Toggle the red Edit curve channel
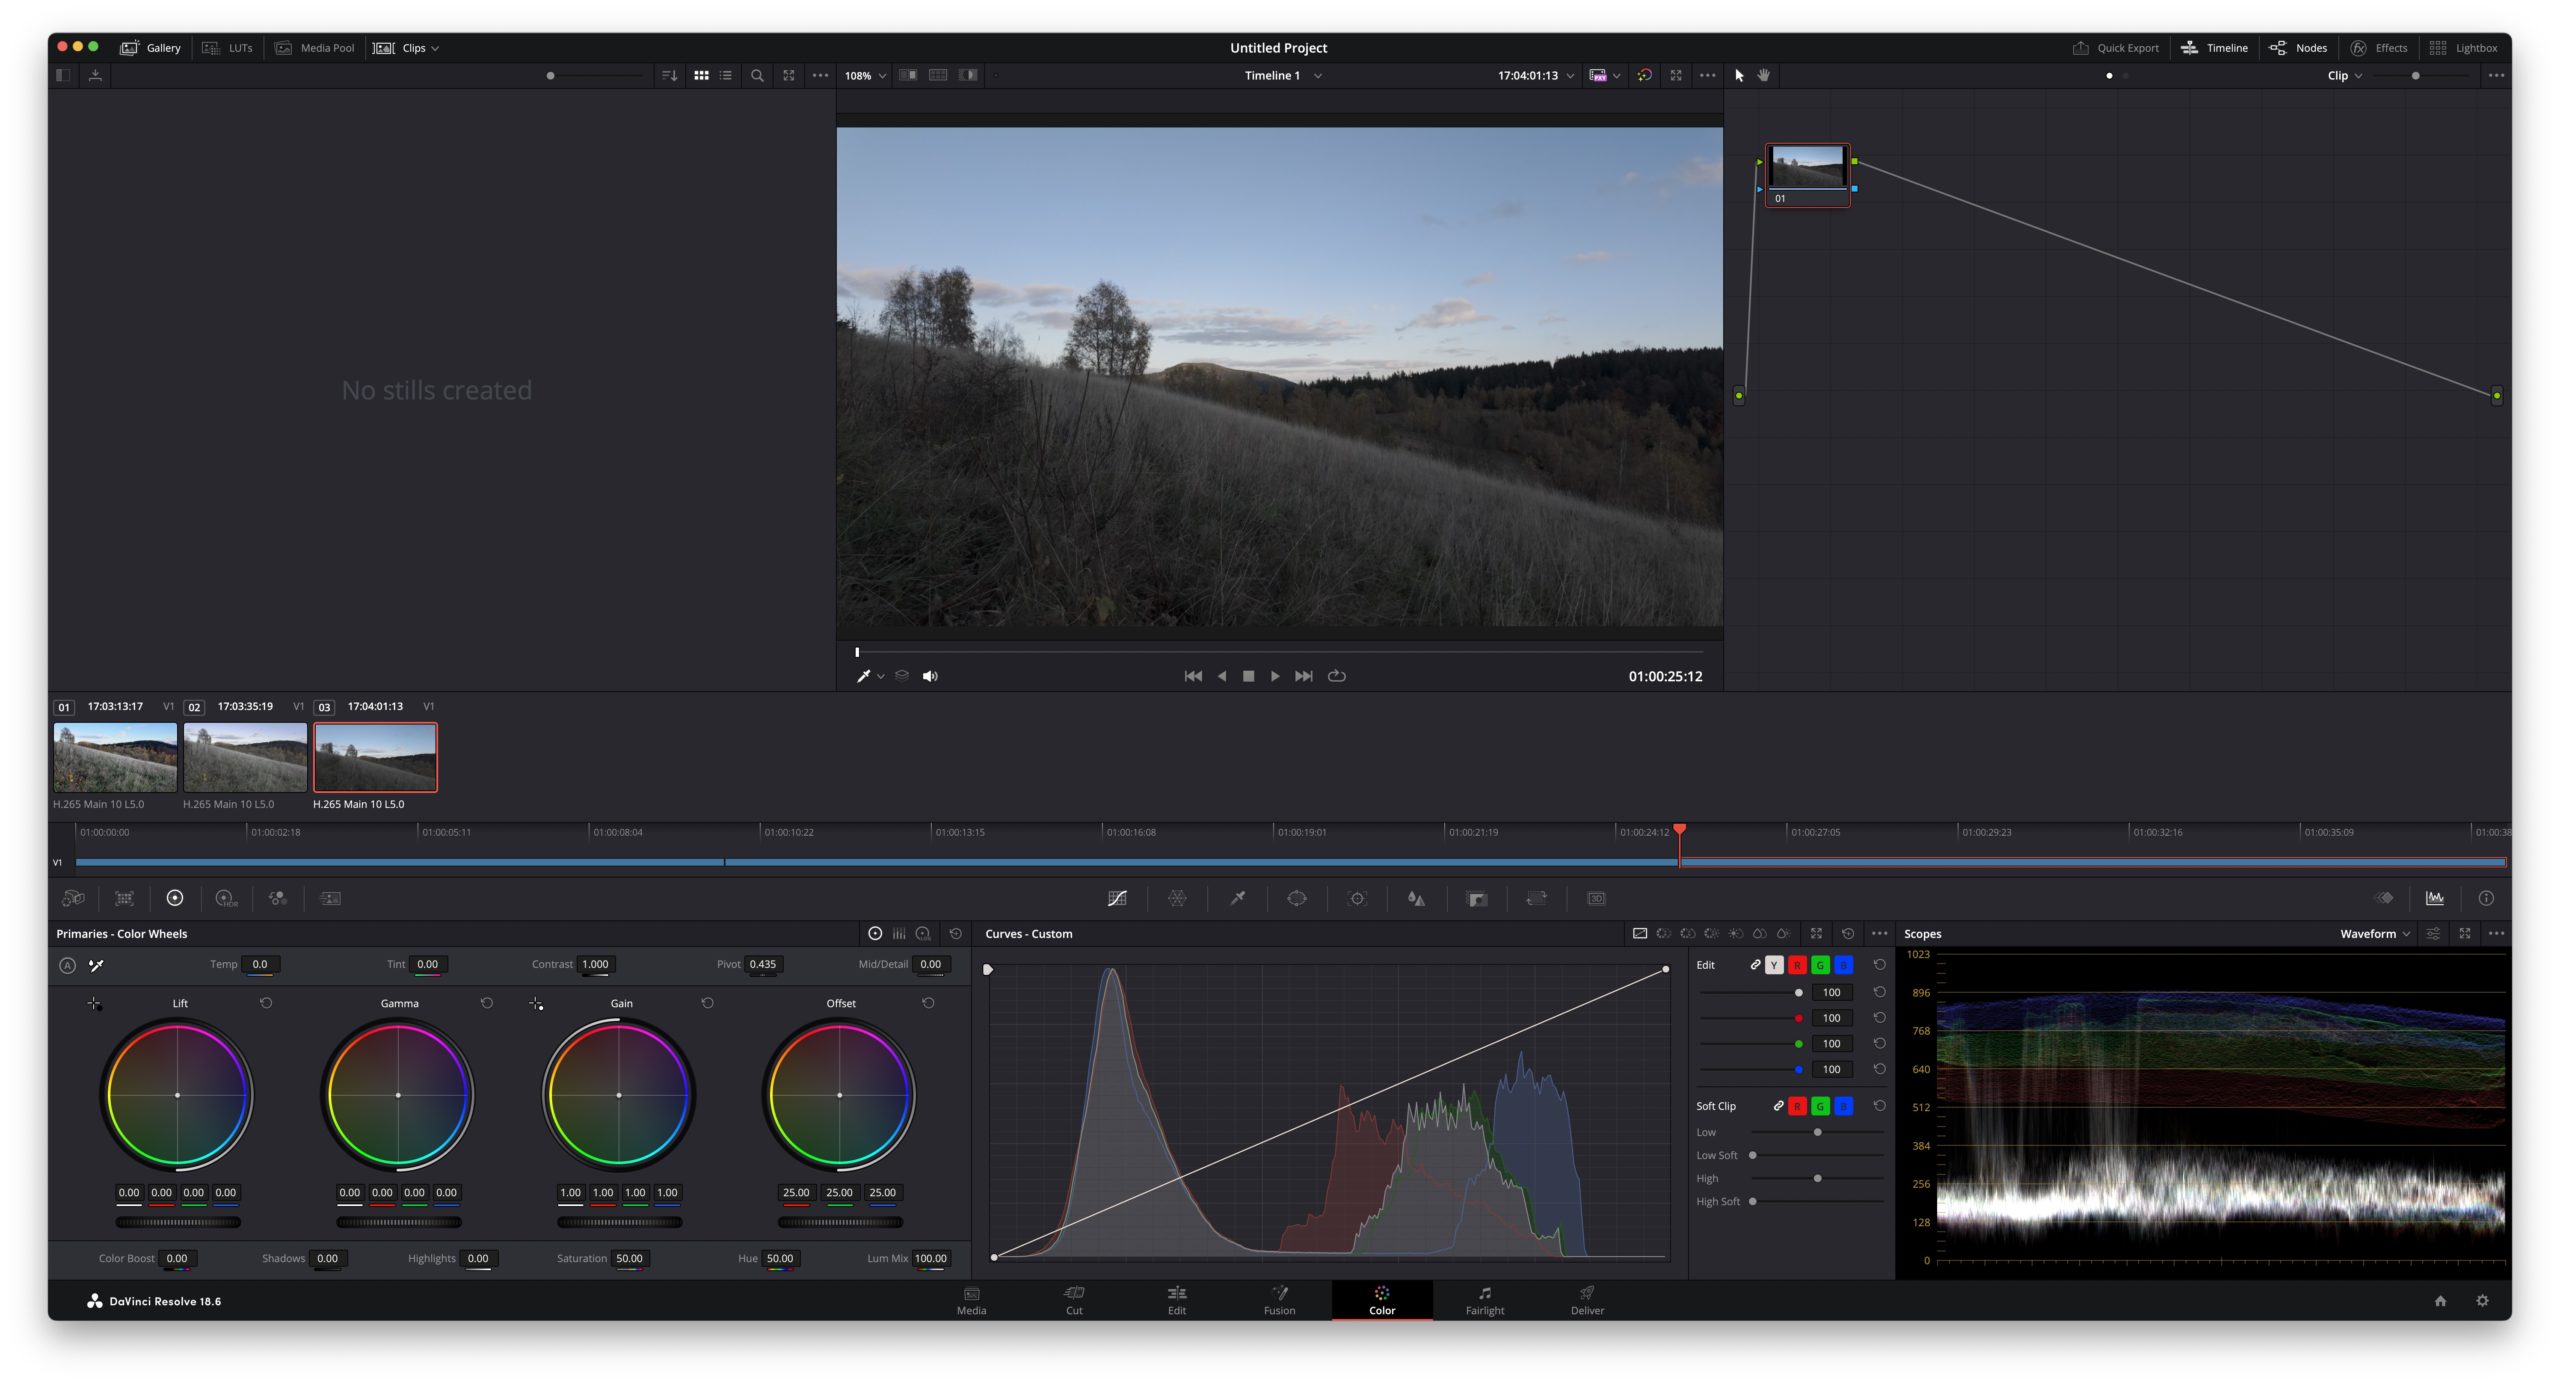2560x1384 pixels. [1797, 965]
